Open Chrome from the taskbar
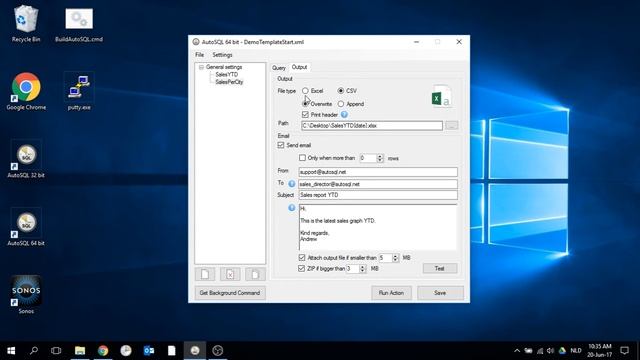The width and height of the screenshot is (640, 360). pos(103,351)
